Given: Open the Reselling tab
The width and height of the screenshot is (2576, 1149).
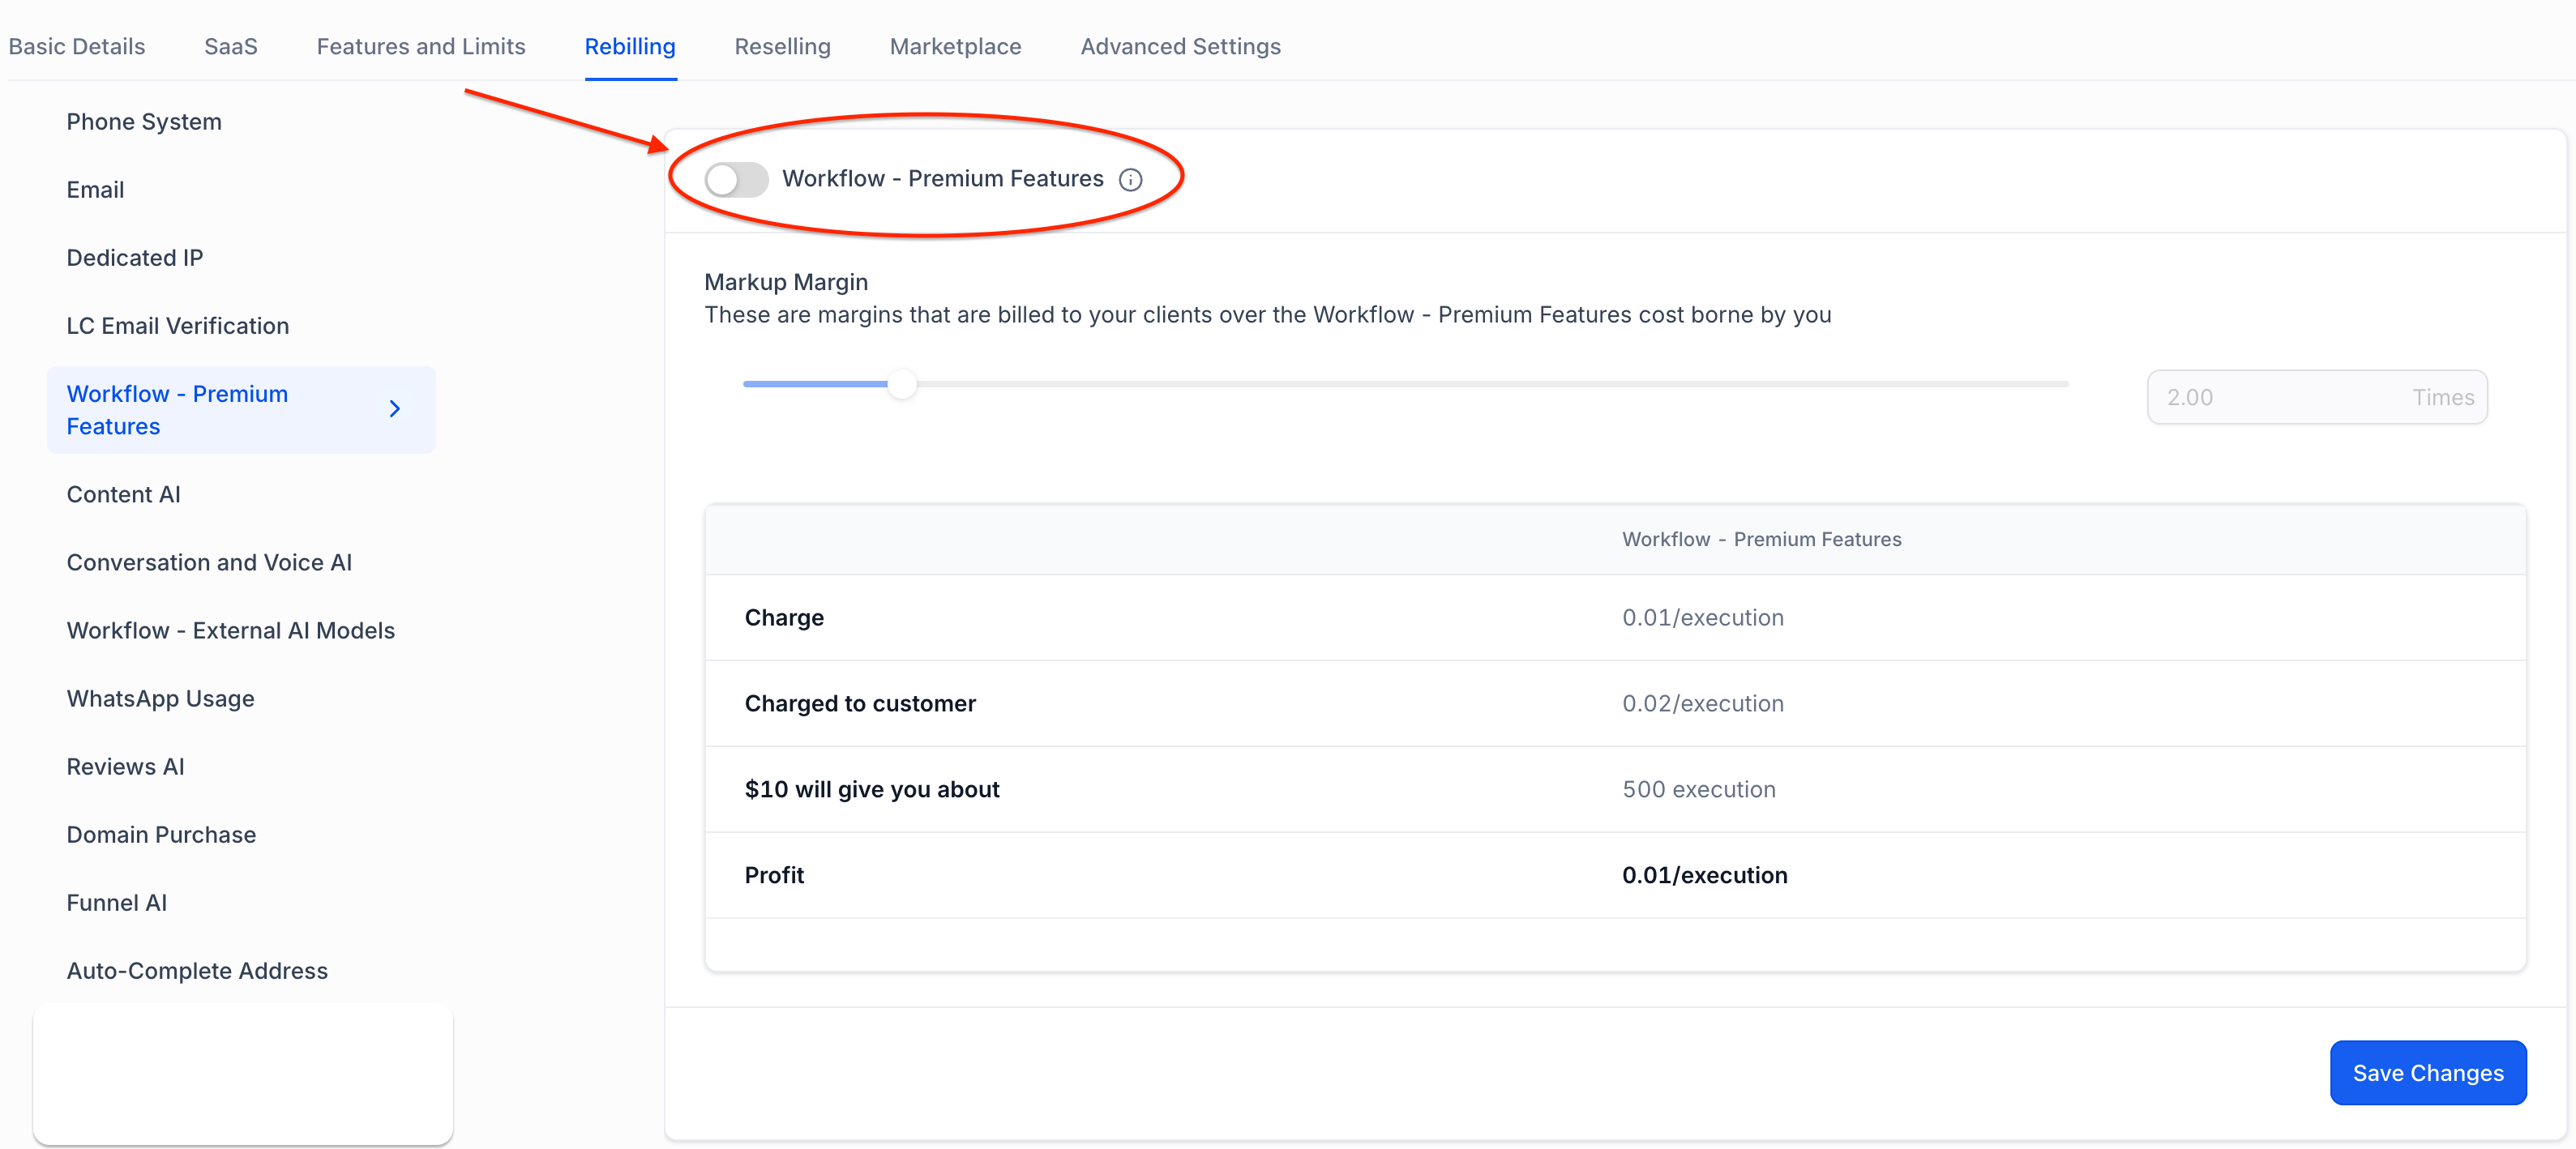Looking at the screenshot, I should tap(782, 46).
